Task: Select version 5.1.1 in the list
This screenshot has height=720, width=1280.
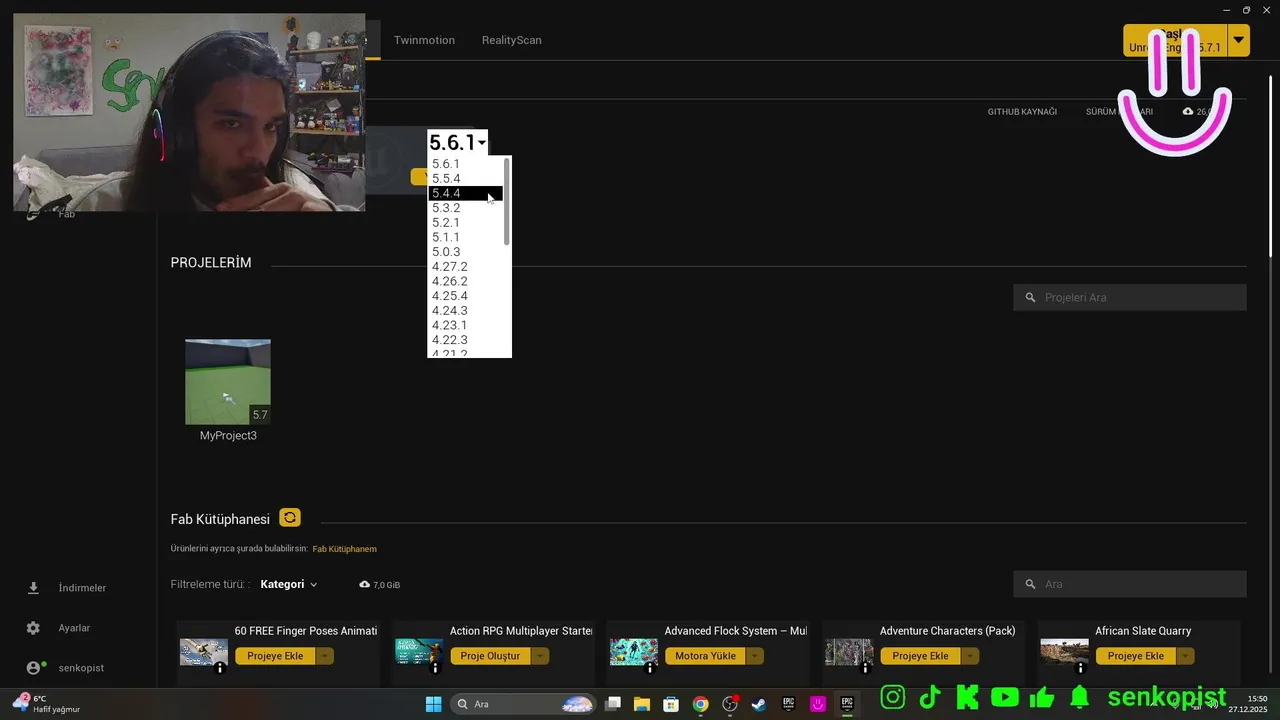Action: (x=466, y=237)
